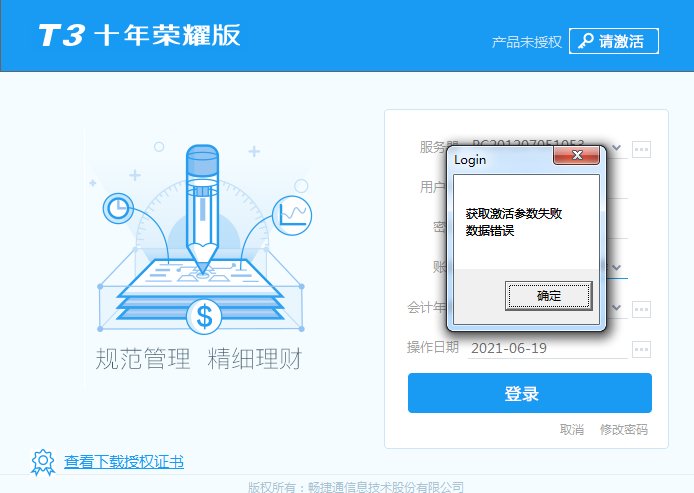Click the ellipsis button next to 会计年度
Viewport: 694px width, 493px height.
click(641, 309)
